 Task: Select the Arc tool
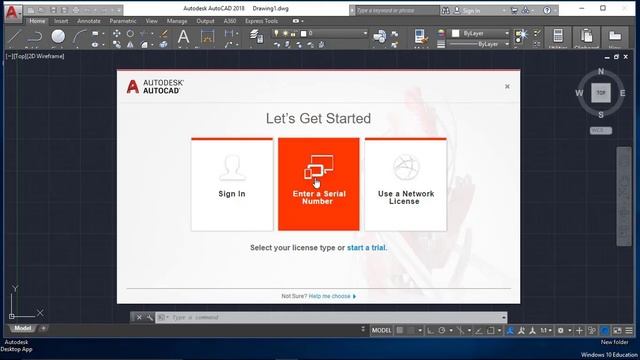(79, 37)
